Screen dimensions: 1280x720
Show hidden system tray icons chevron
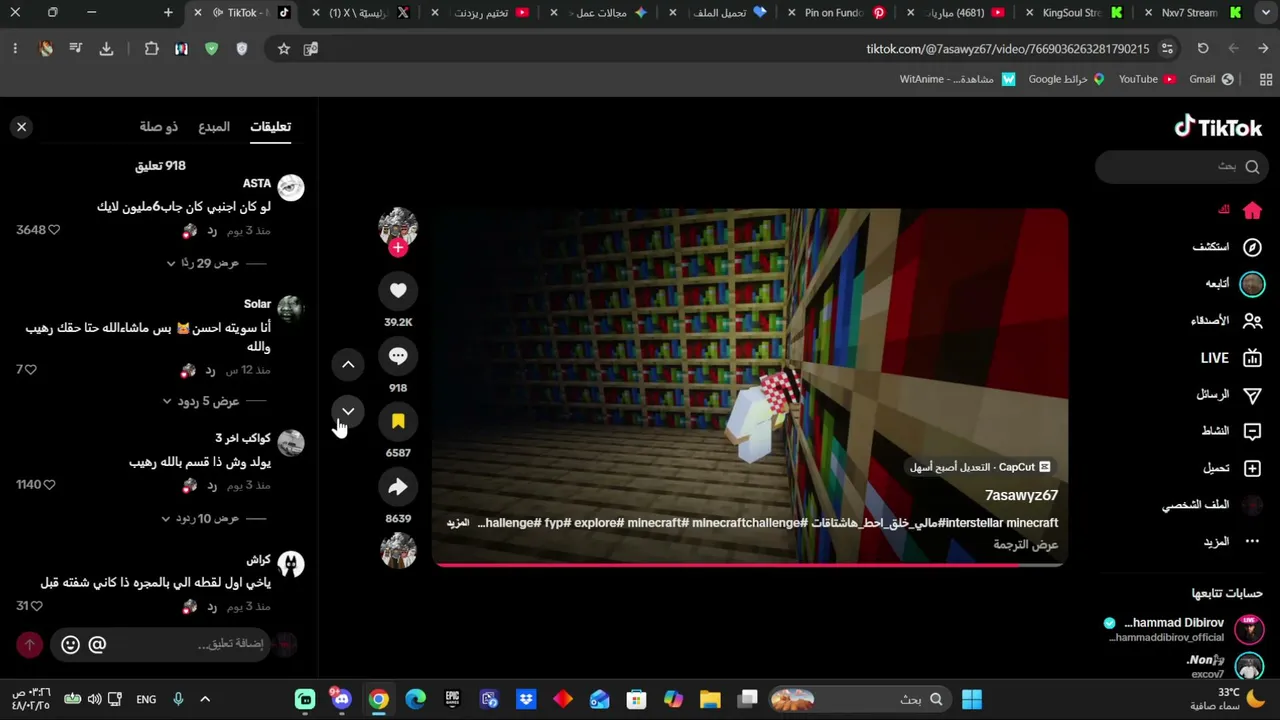205,699
